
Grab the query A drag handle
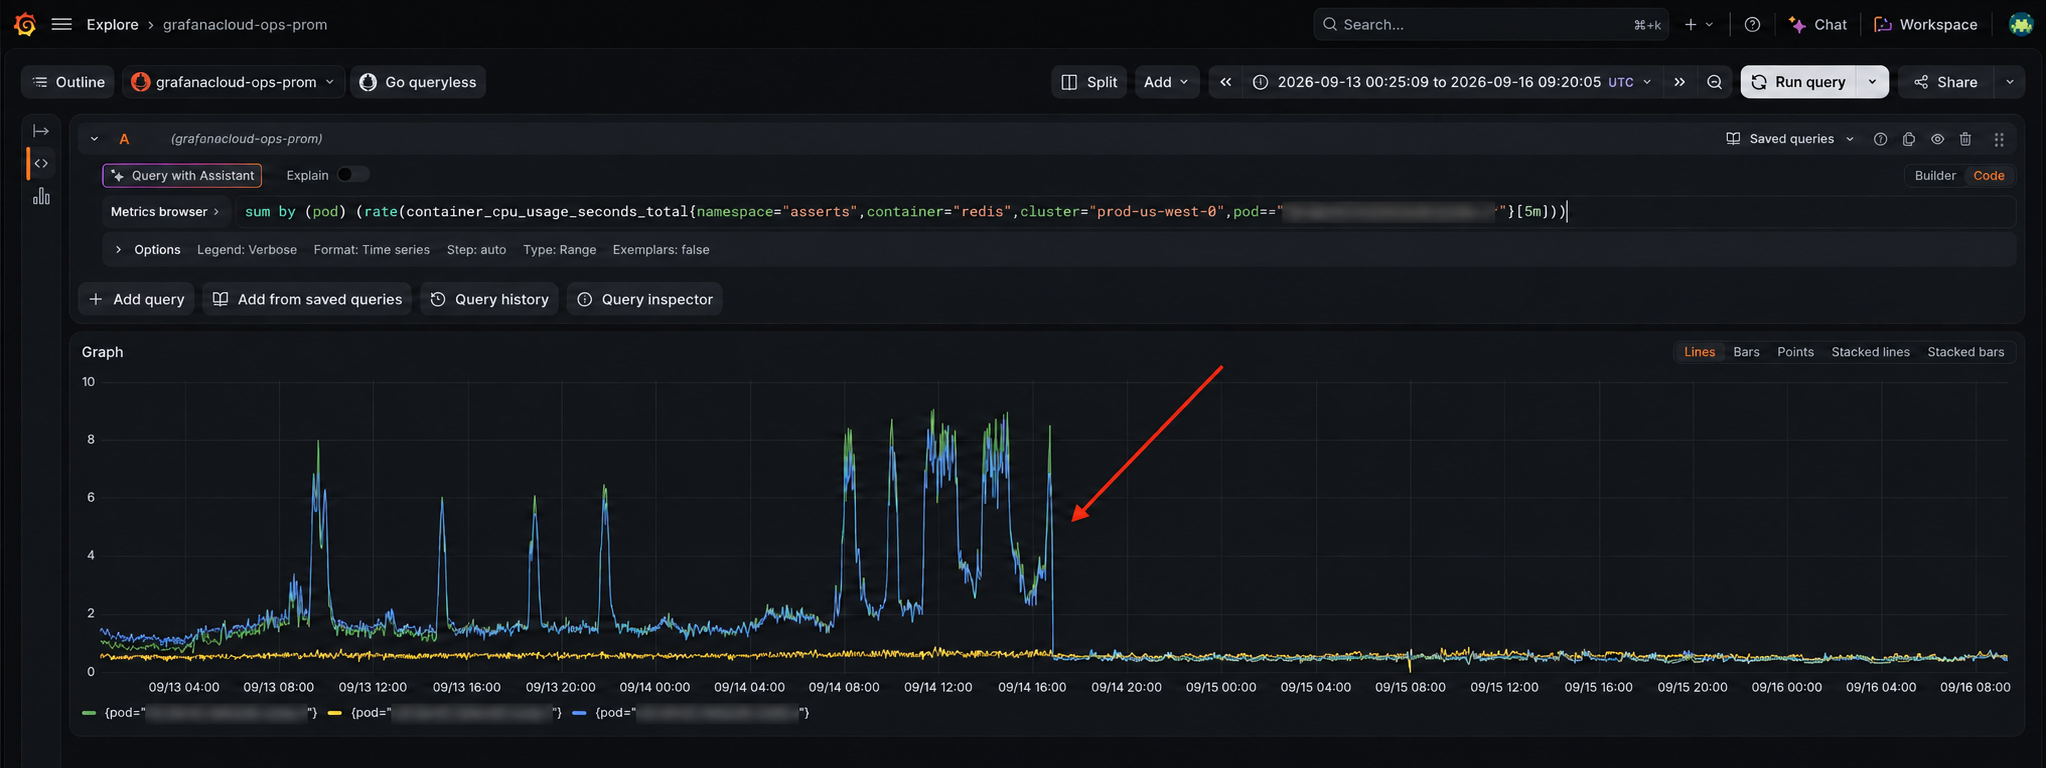coord(1999,139)
